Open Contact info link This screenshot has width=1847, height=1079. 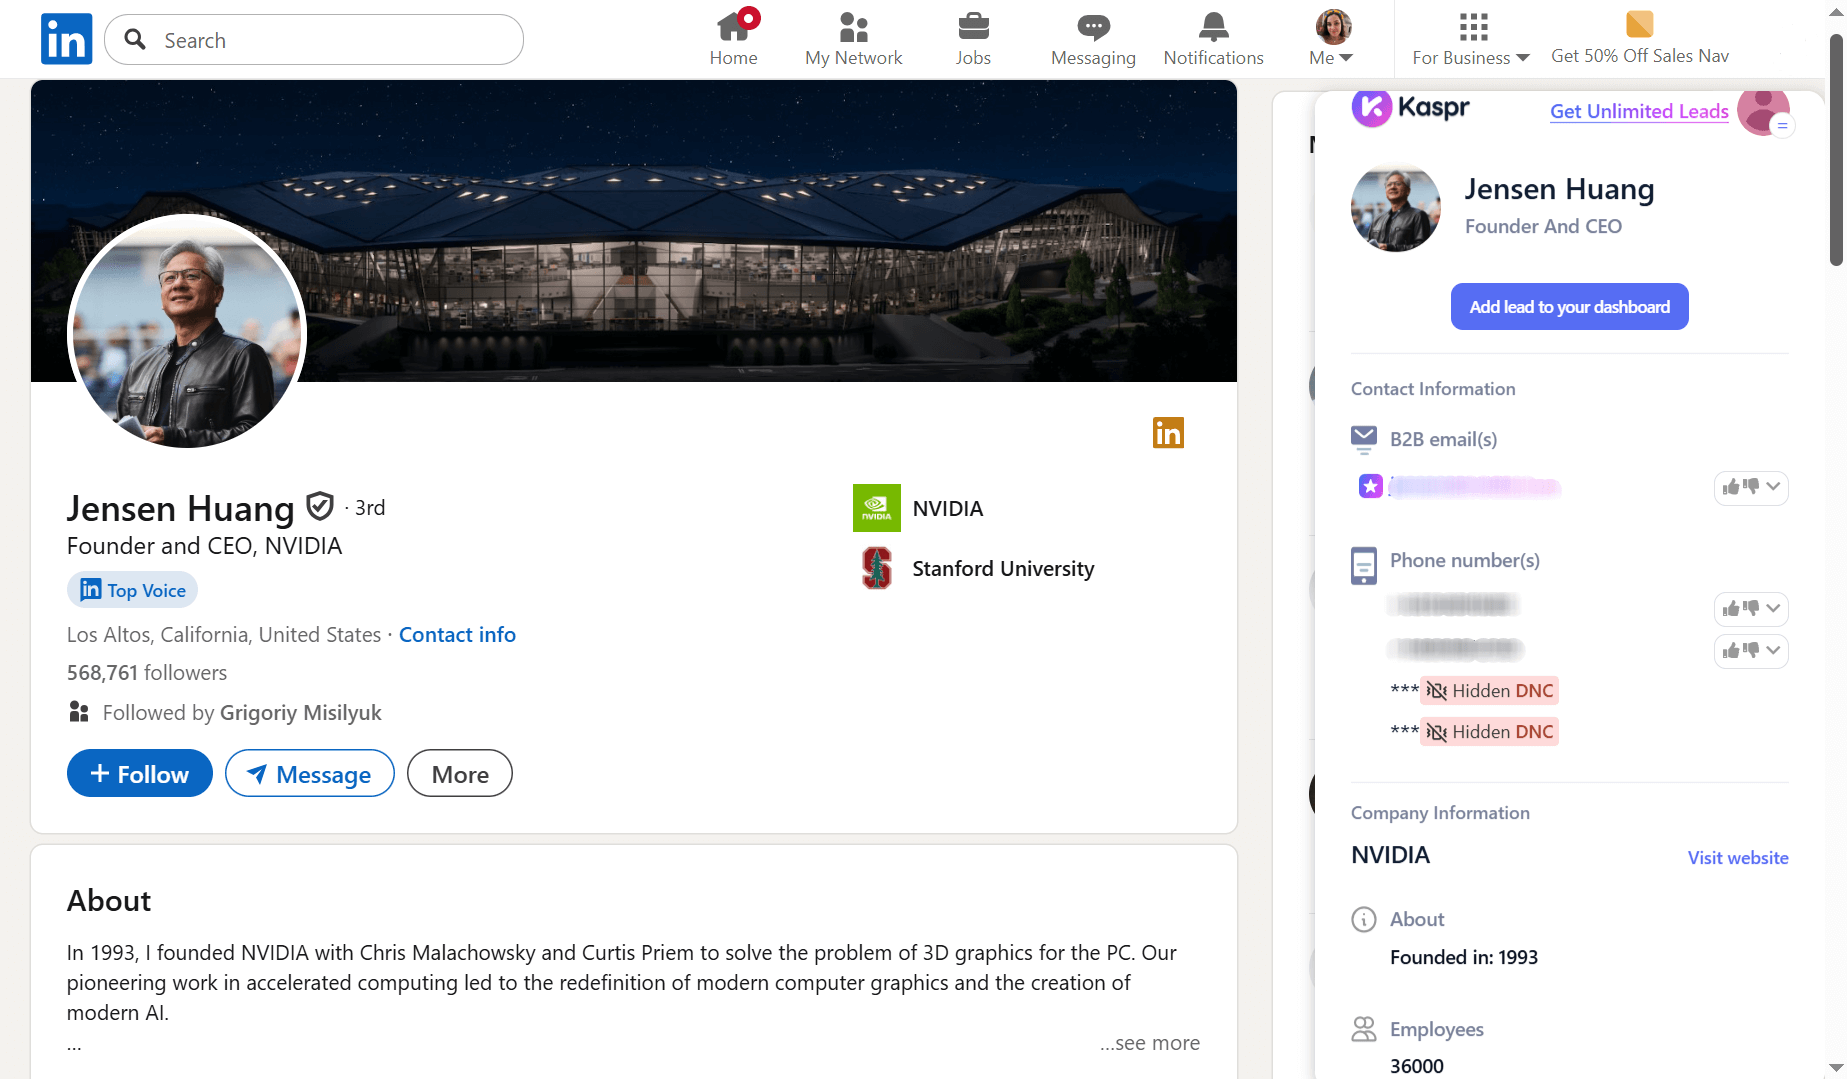coord(457,635)
